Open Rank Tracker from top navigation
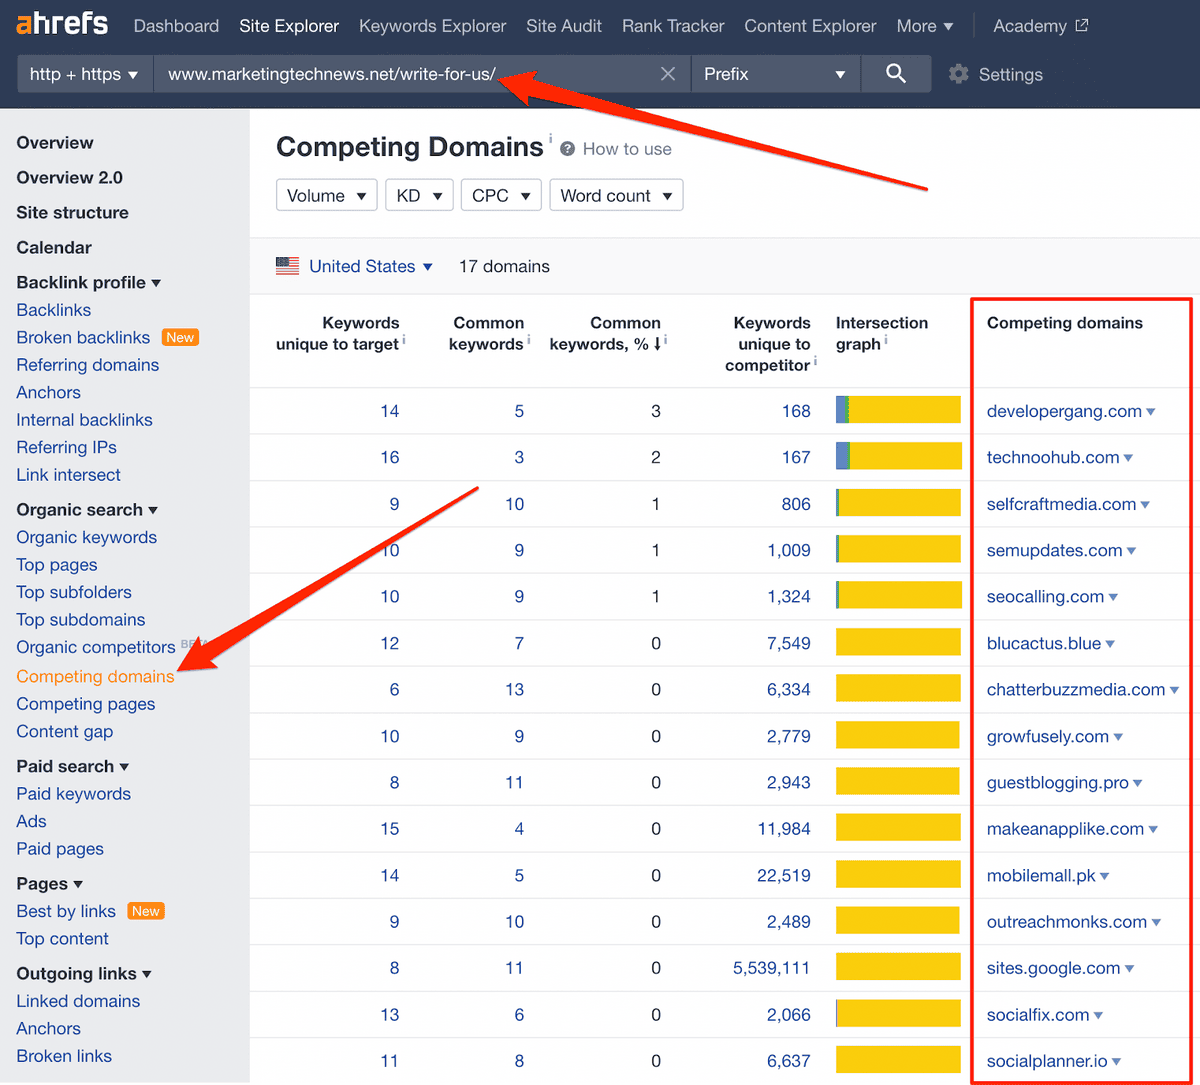 pos(673,26)
